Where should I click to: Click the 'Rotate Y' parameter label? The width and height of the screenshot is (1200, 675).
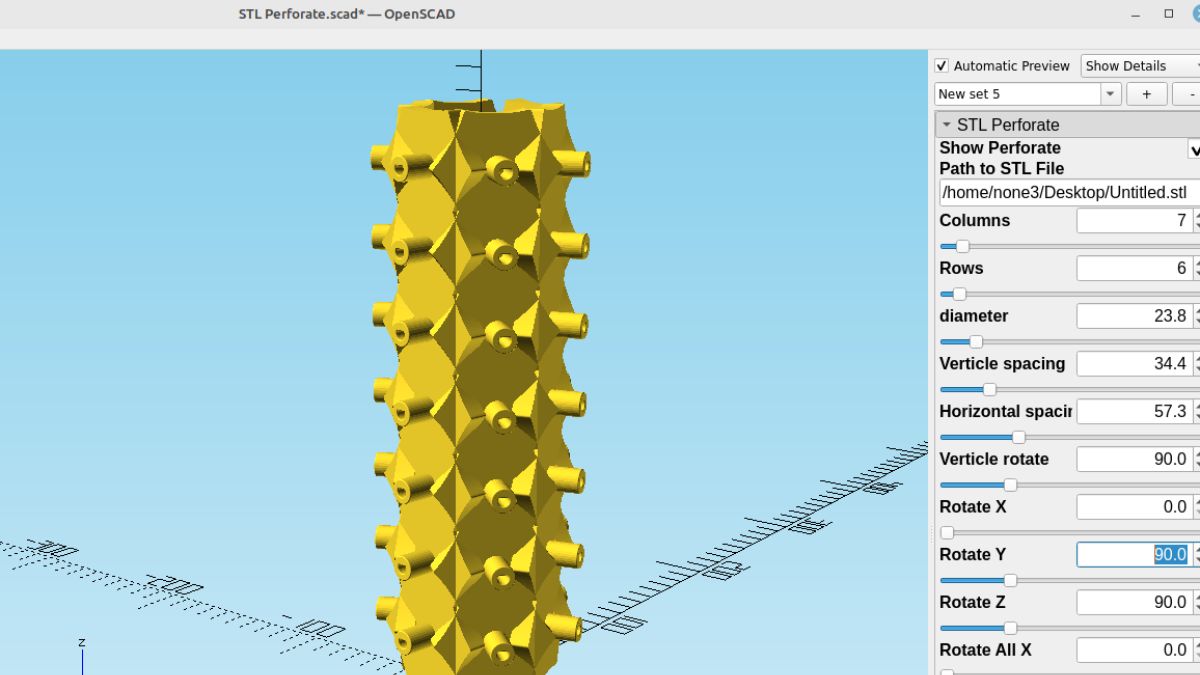973,555
